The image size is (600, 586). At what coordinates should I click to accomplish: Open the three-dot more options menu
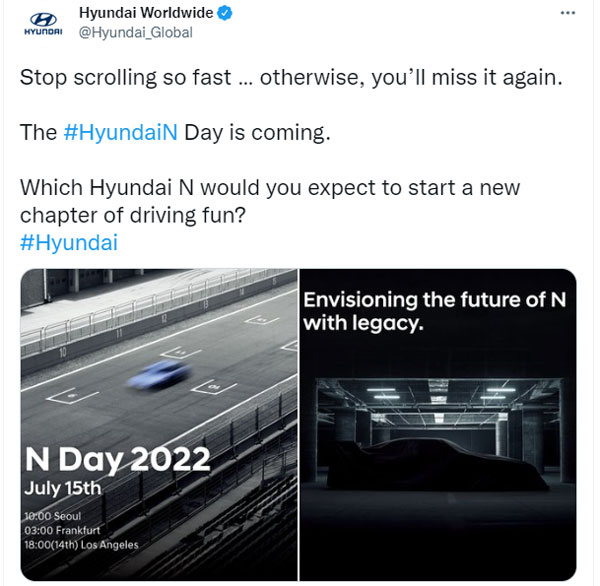pos(567,13)
